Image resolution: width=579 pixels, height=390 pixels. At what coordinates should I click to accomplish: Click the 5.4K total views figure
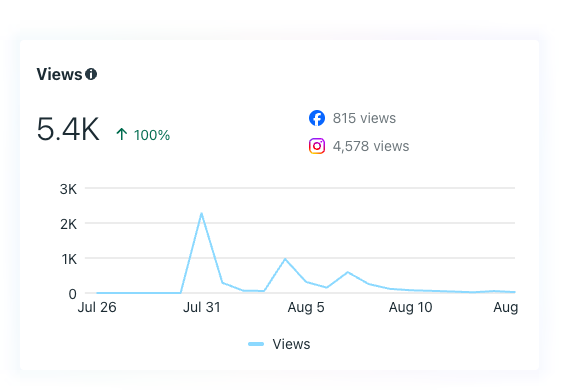coord(68,129)
